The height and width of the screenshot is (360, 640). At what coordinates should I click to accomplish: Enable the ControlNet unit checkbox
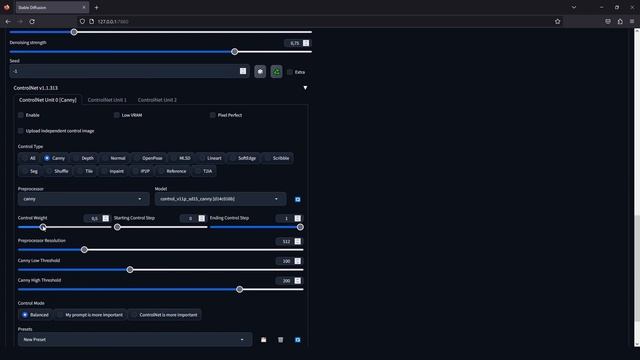click(21, 115)
